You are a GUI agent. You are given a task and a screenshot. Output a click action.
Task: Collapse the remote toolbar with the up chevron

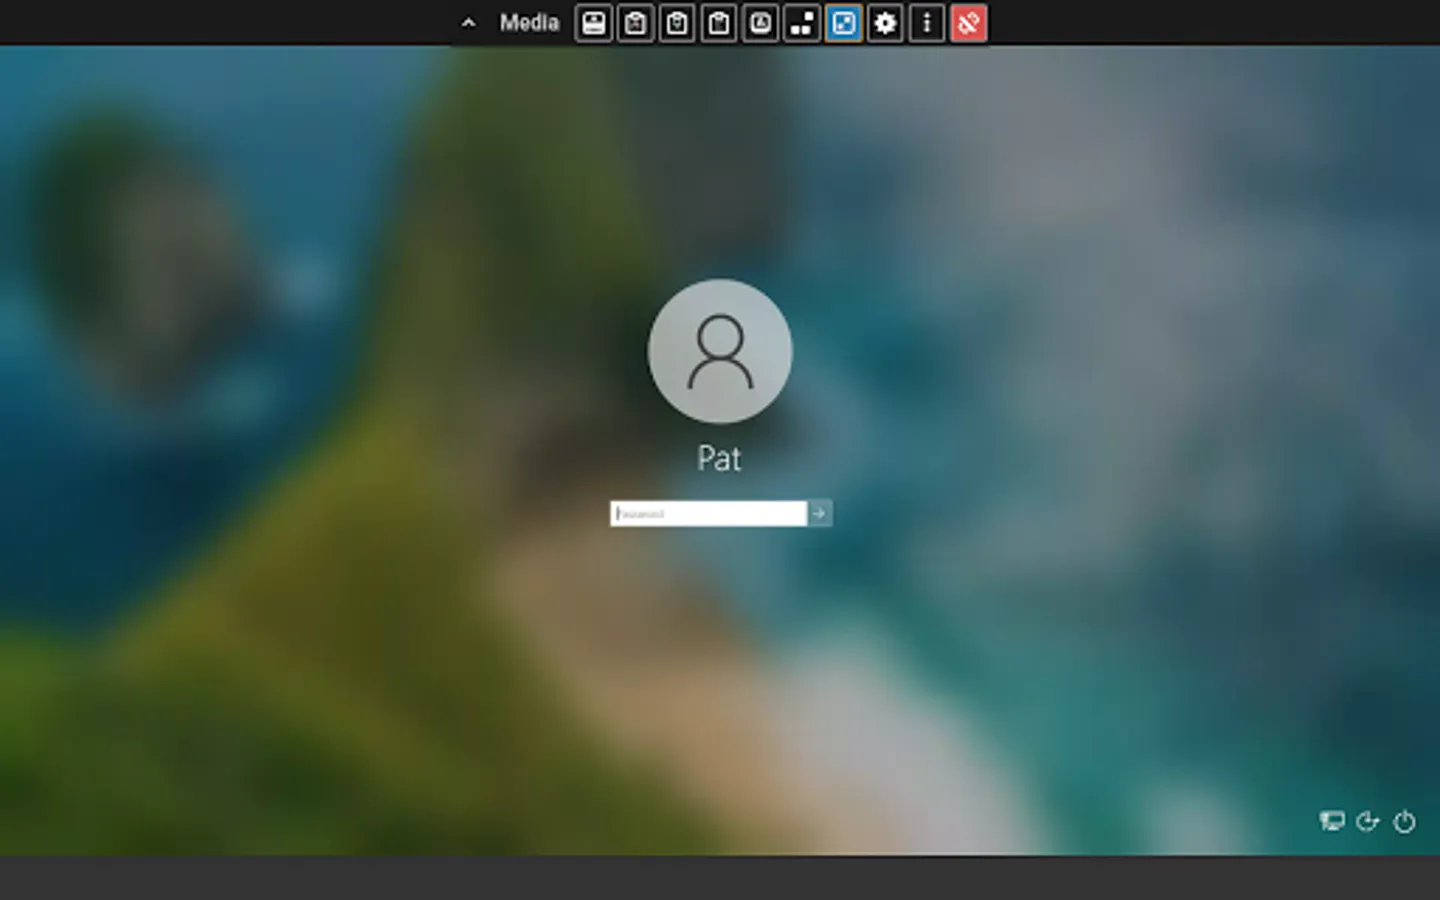pyautogui.click(x=468, y=23)
